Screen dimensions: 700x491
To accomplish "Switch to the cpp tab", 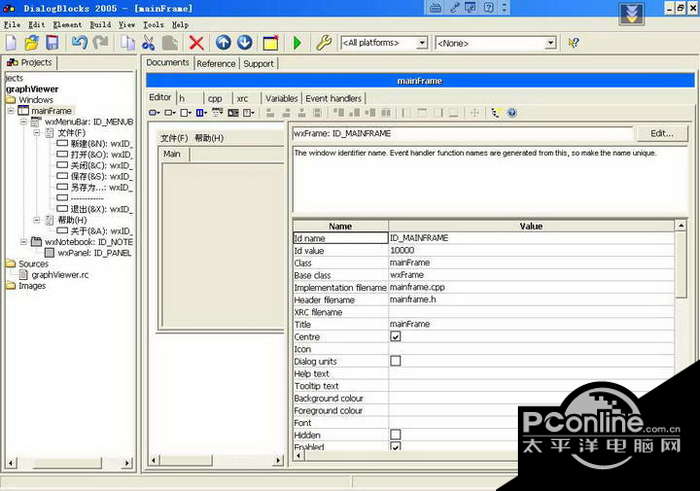I will point(215,99).
